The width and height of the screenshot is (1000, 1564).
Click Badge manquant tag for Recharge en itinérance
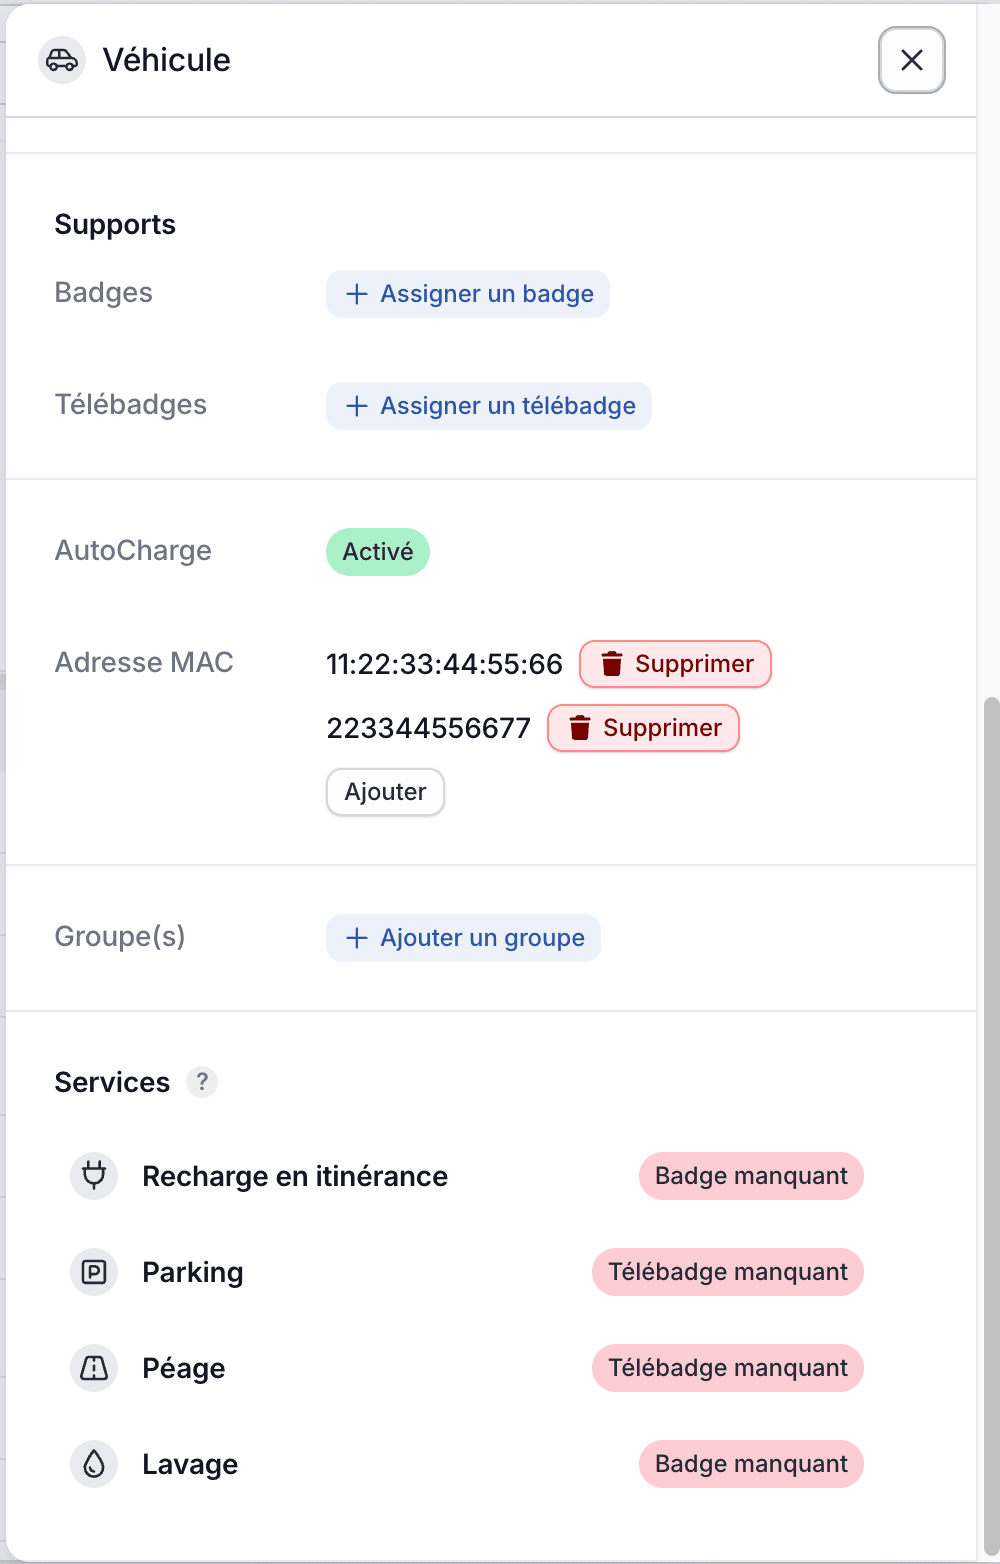(751, 1176)
